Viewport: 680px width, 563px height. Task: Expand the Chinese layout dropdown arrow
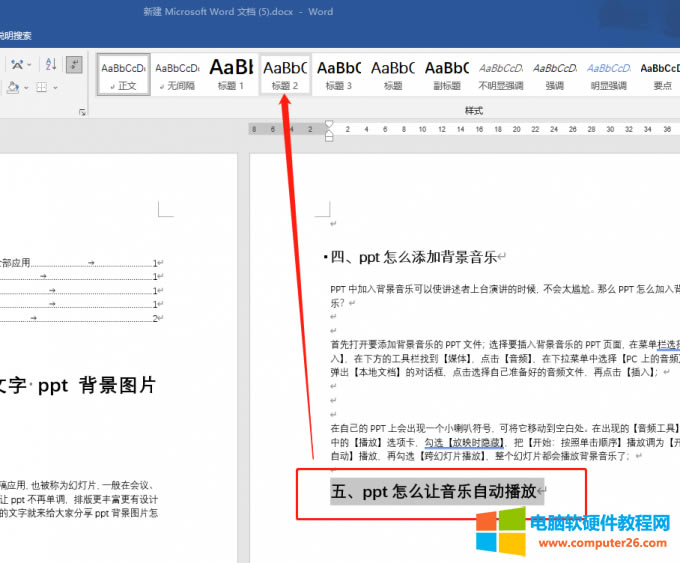click(29, 65)
